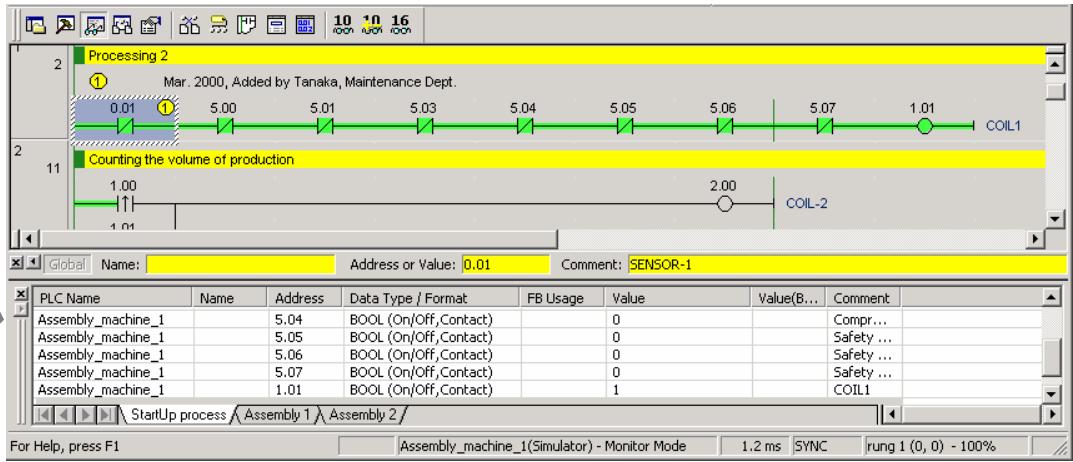
Task: Sort by the Address column header
Action: 305,298
